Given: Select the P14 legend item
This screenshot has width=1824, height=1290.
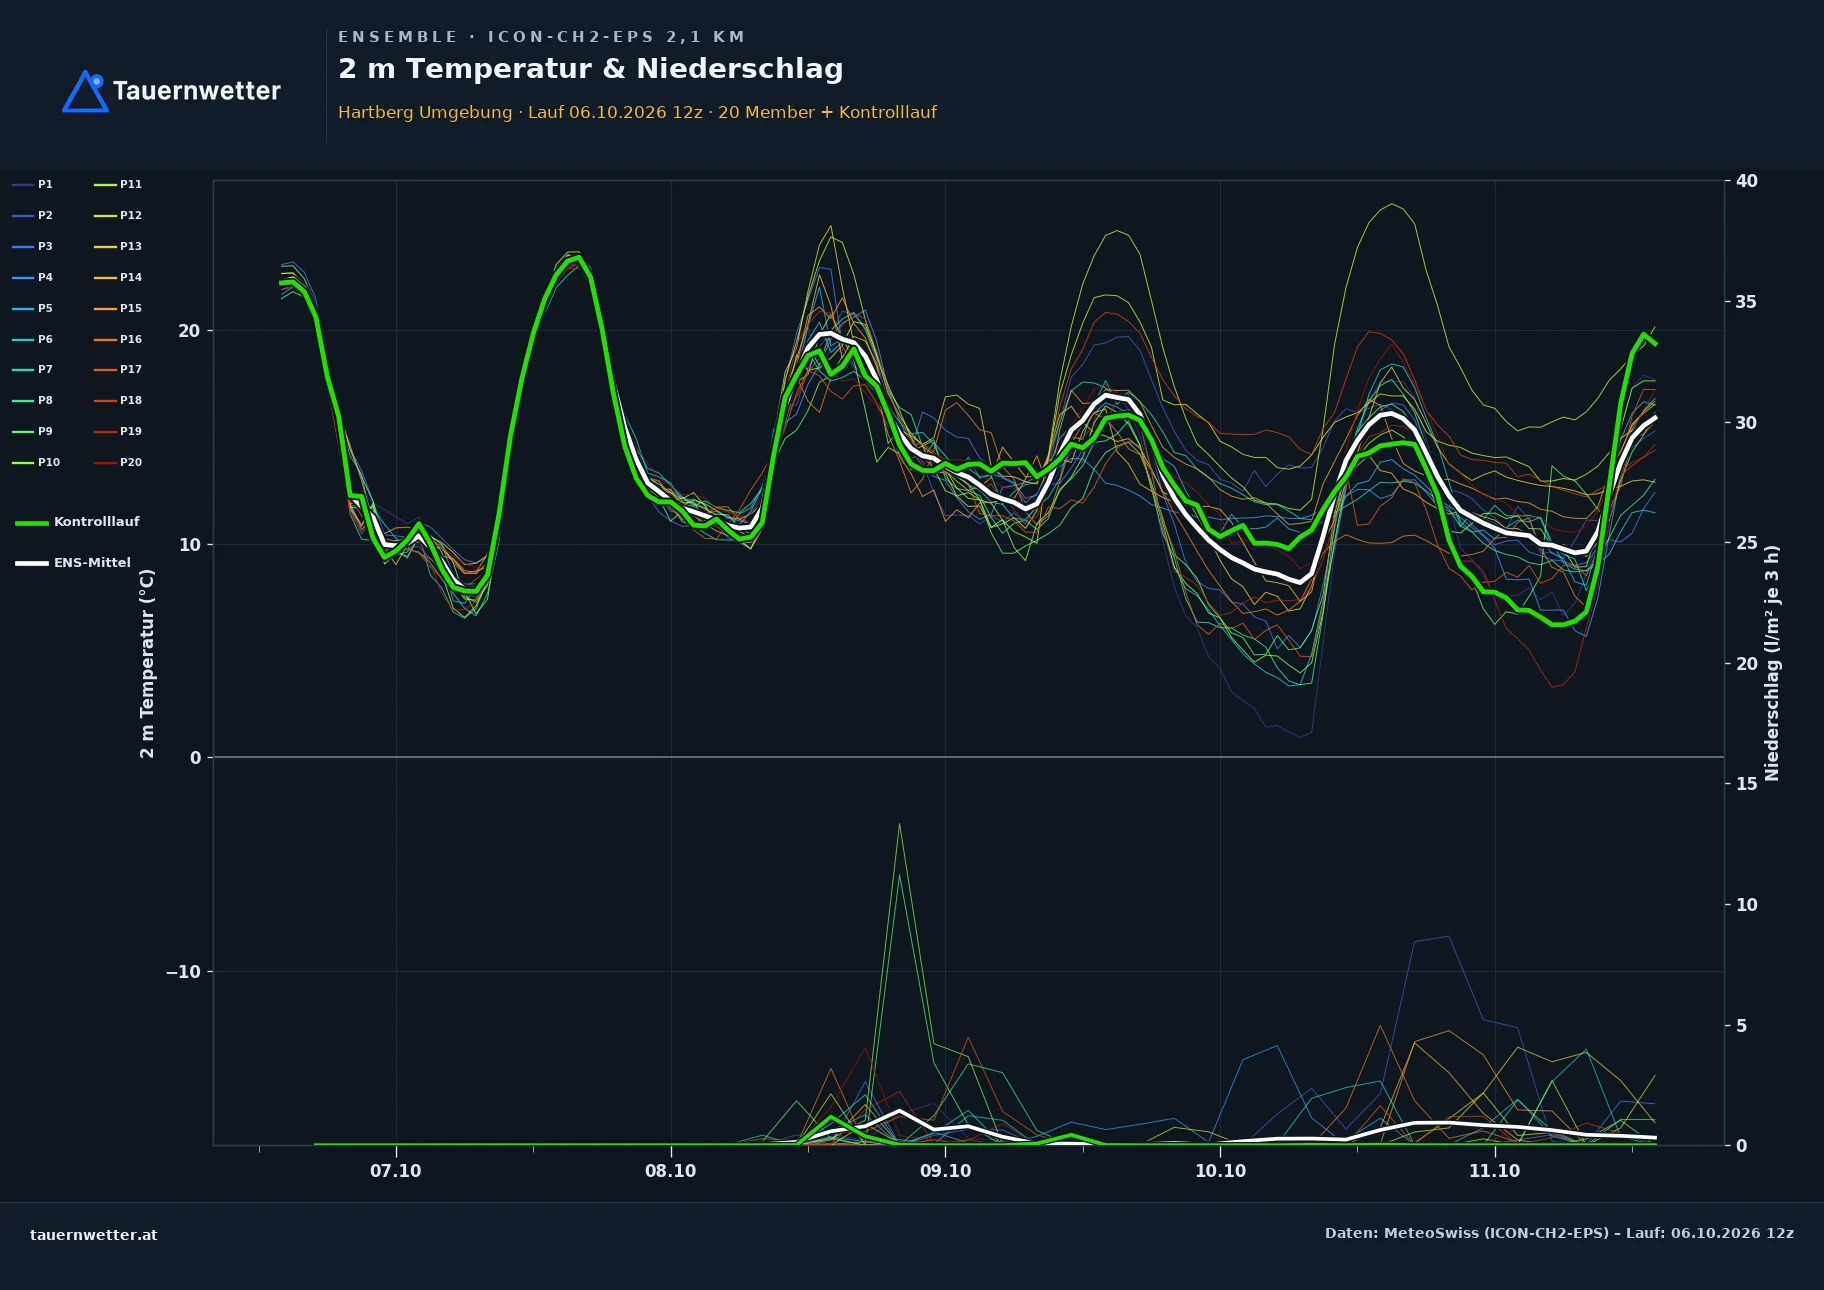Looking at the screenshot, I should pyautogui.click(x=118, y=277).
